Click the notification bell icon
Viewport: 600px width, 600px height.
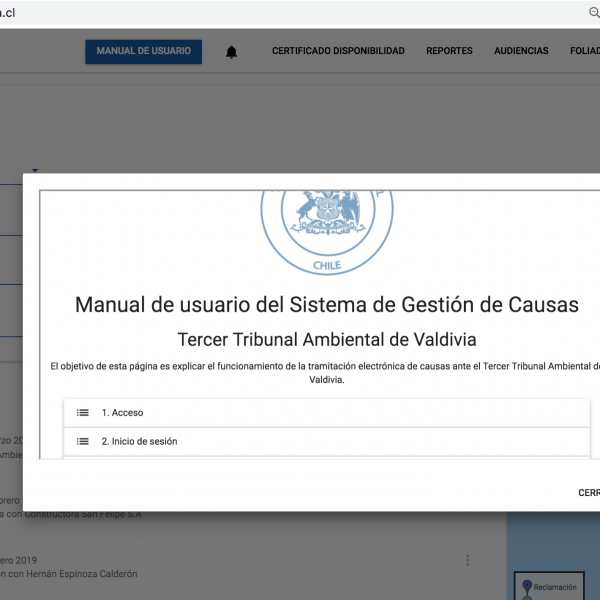[232, 52]
